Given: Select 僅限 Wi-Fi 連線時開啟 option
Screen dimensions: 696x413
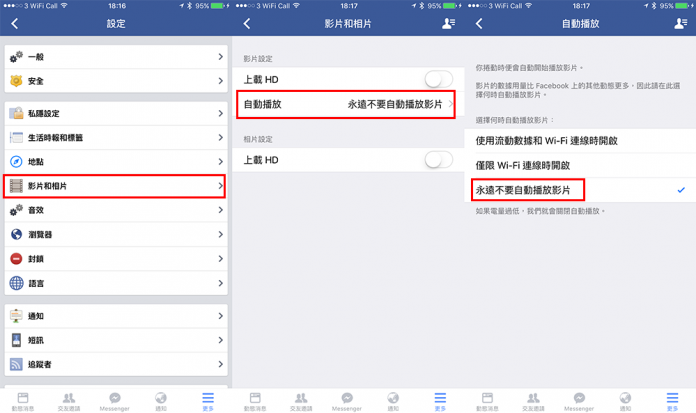Looking at the screenshot, I should click(580, 166).
